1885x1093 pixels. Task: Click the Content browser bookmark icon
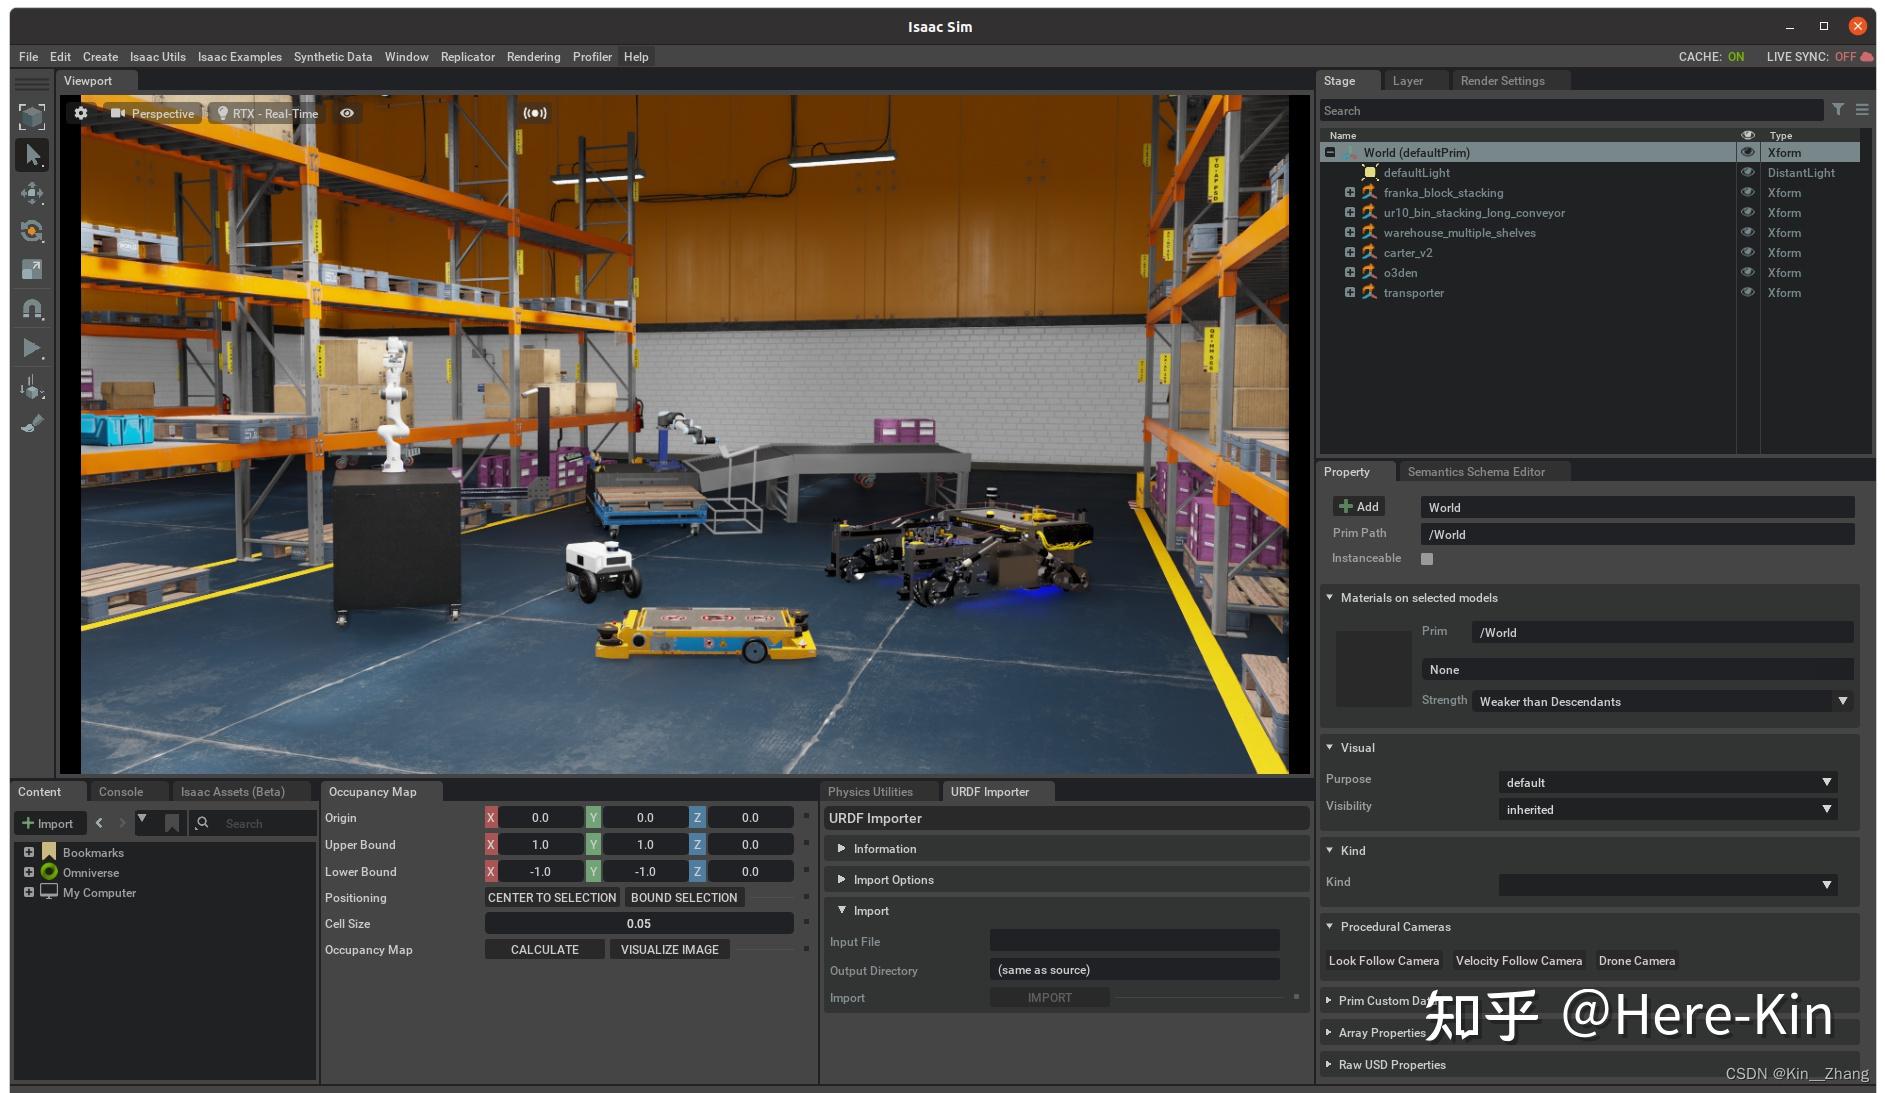[172, 823]
